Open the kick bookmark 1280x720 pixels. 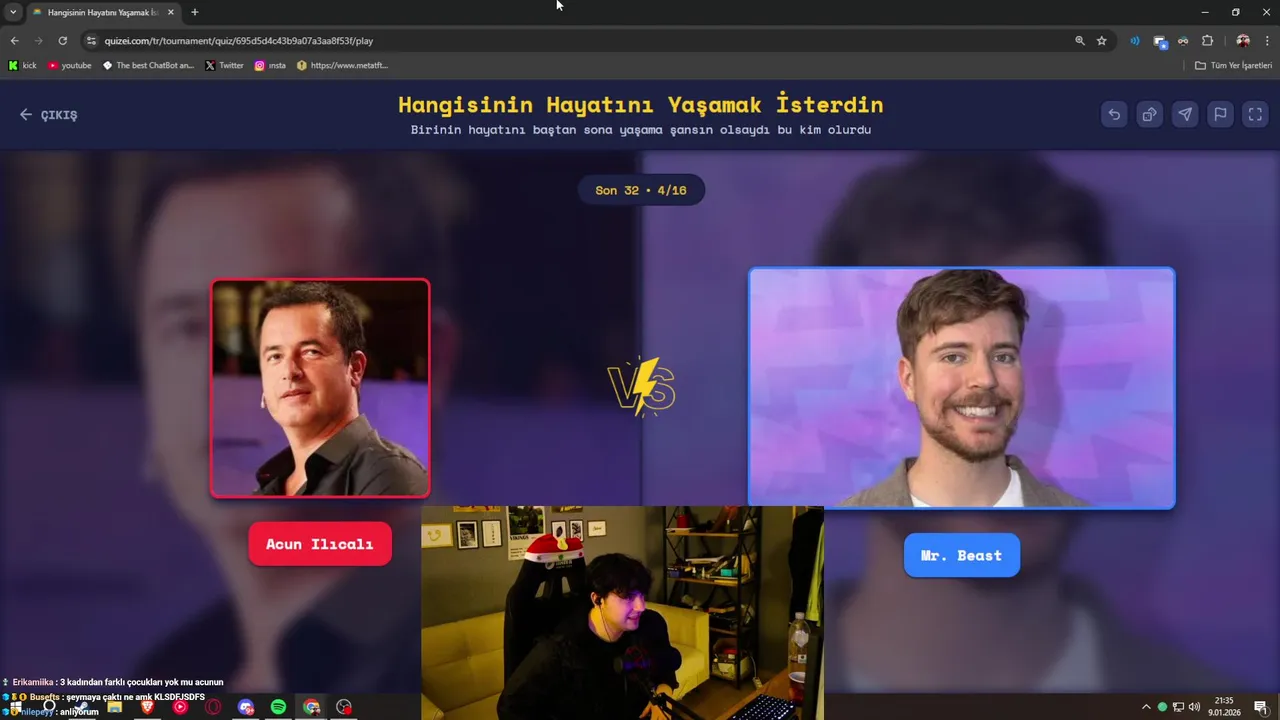22,65
